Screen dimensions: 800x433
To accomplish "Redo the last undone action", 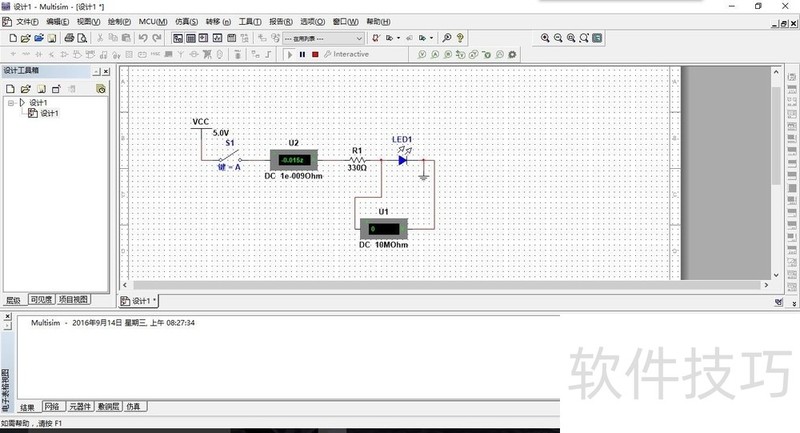I will (x=156, y=38).
